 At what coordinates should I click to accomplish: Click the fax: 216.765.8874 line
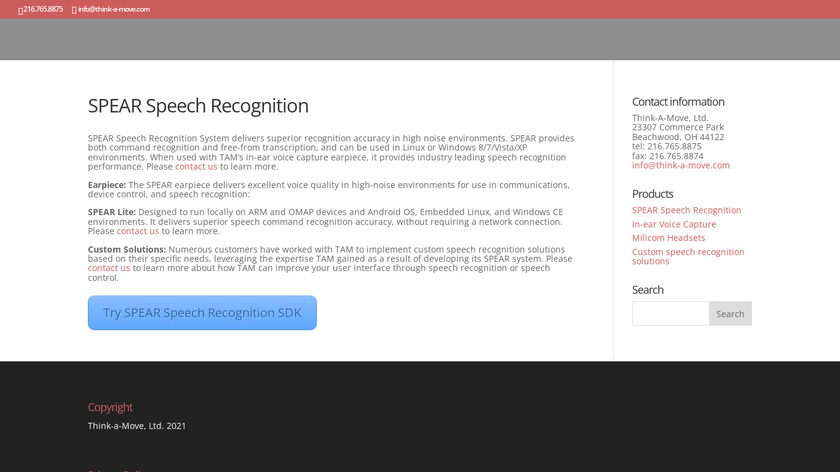coord(668,156)
